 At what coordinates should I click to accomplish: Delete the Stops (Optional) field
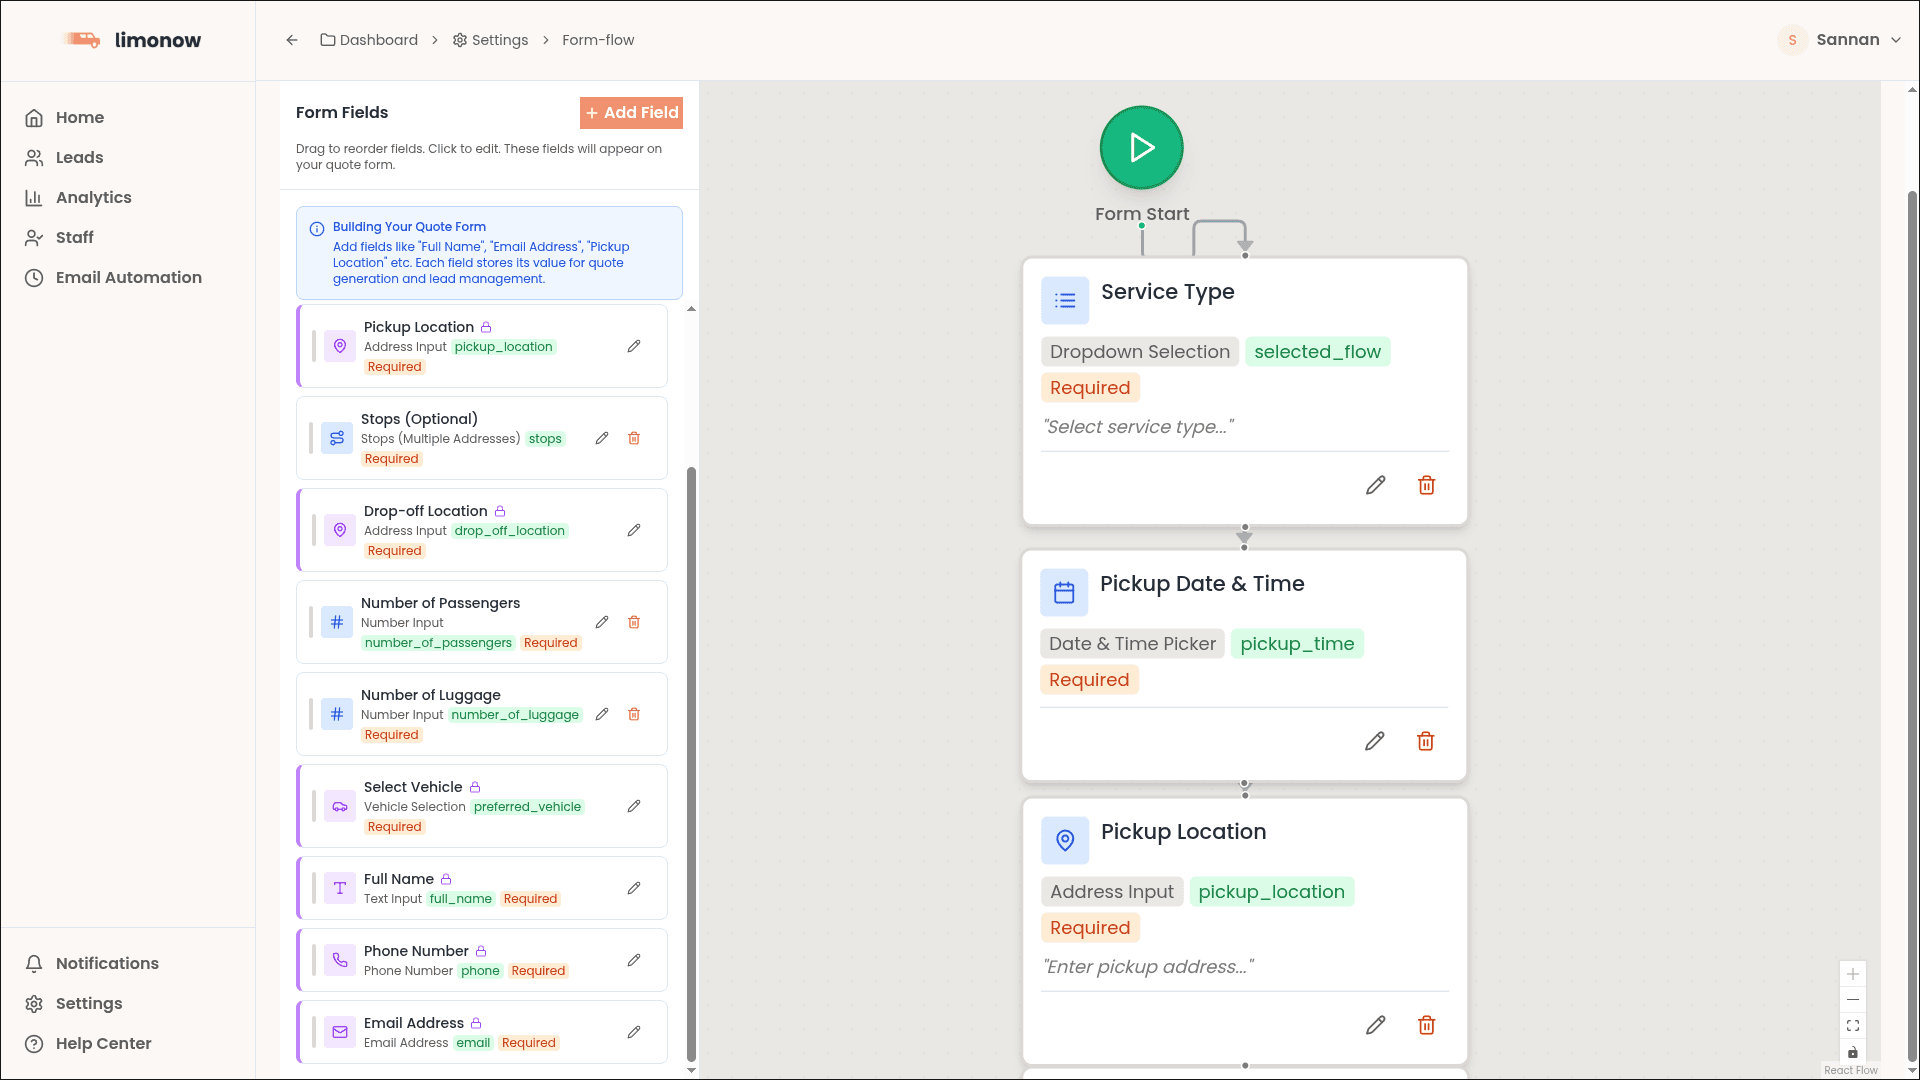[x=634, y=438]
